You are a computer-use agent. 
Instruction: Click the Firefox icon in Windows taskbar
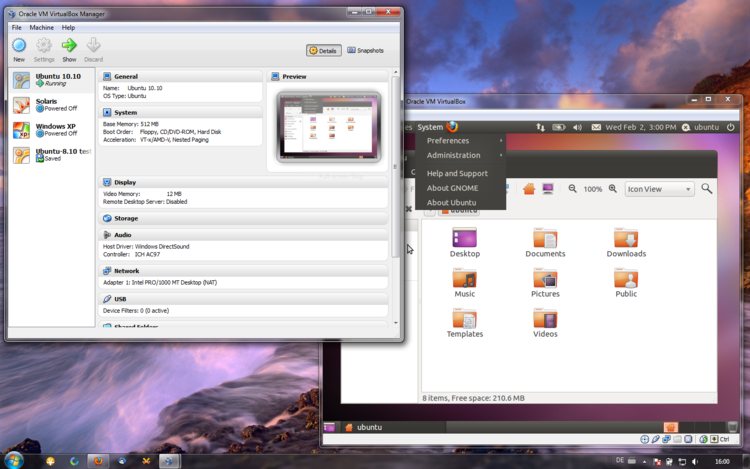tap(99, 461)
